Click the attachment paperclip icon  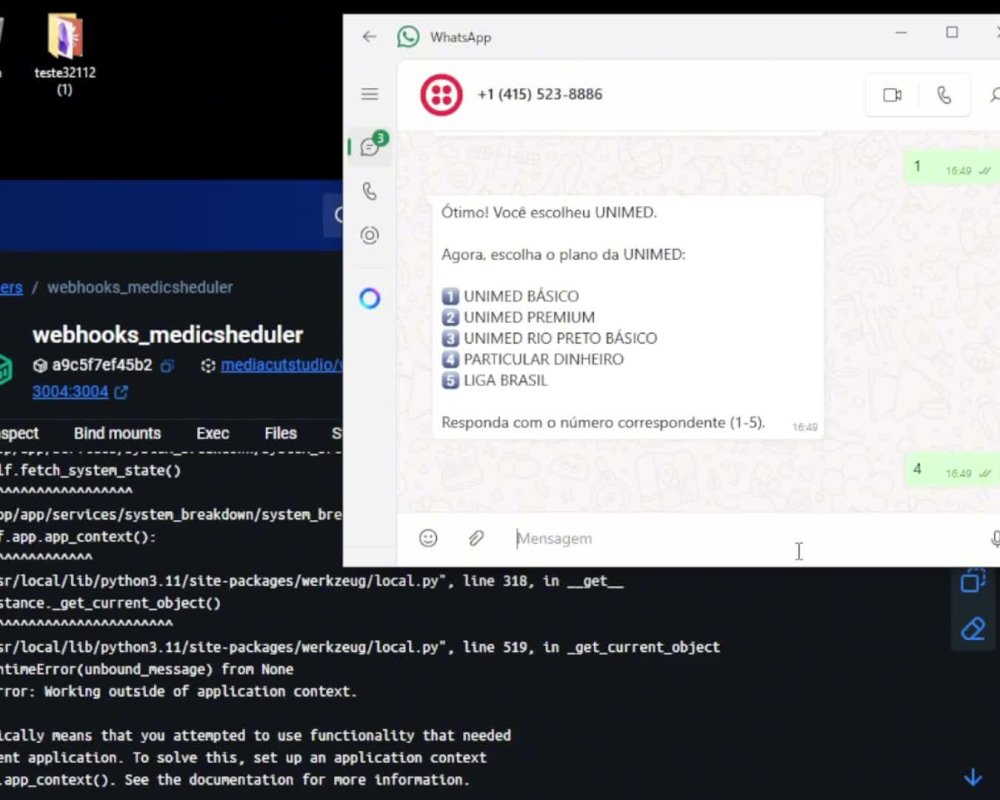click(476, 538)
